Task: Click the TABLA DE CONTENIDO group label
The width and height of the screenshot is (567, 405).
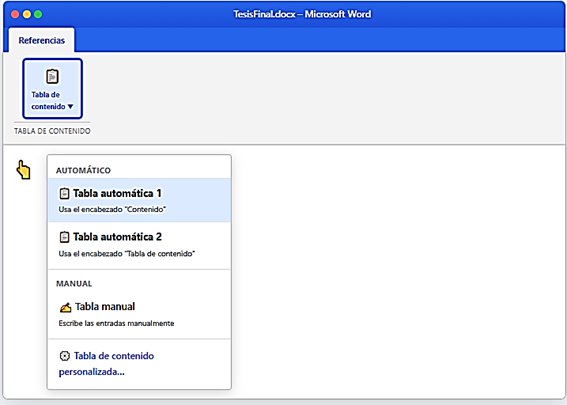Action: pos(52,131)
